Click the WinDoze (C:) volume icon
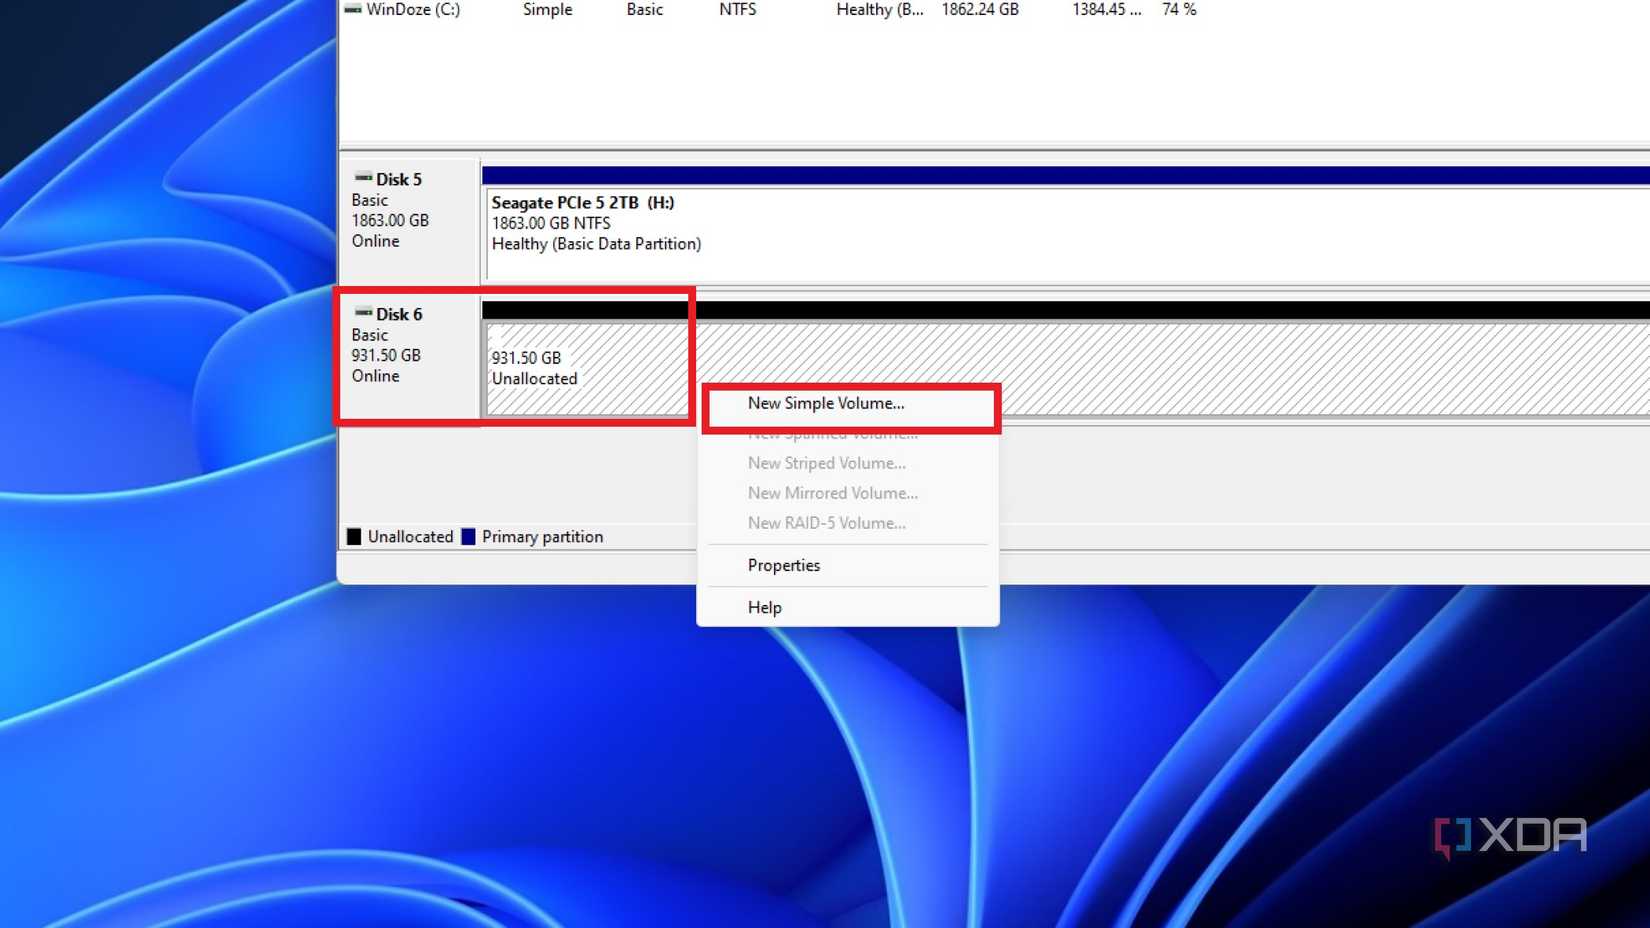1650x928 pixels. pyautogui.click(x=353, y=9)
